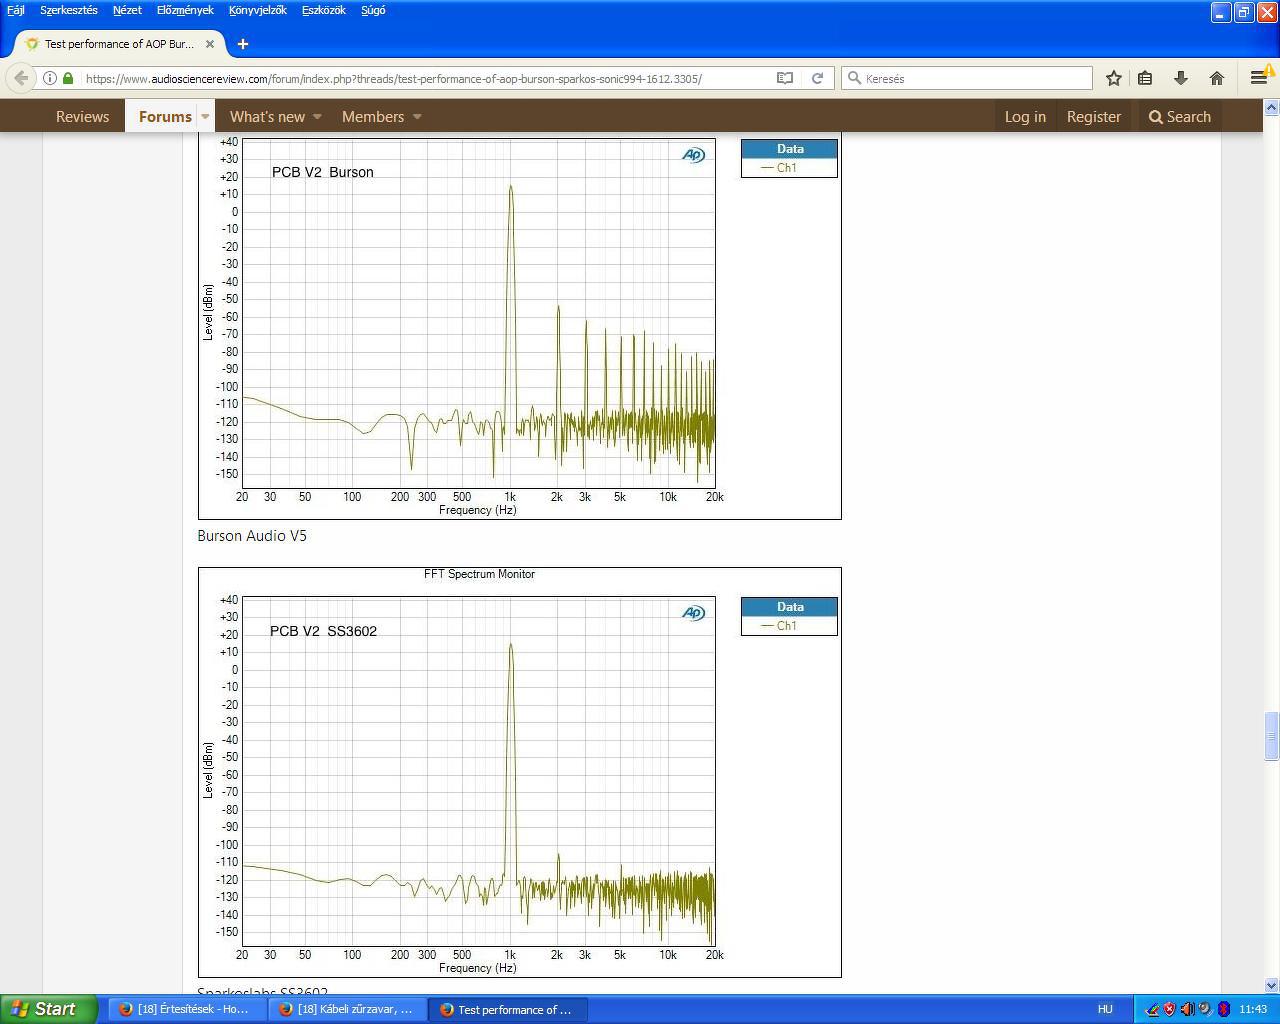Open the Fájl menu
The width and height of the screenshot is (1280, 1024).
click(16, 10)
